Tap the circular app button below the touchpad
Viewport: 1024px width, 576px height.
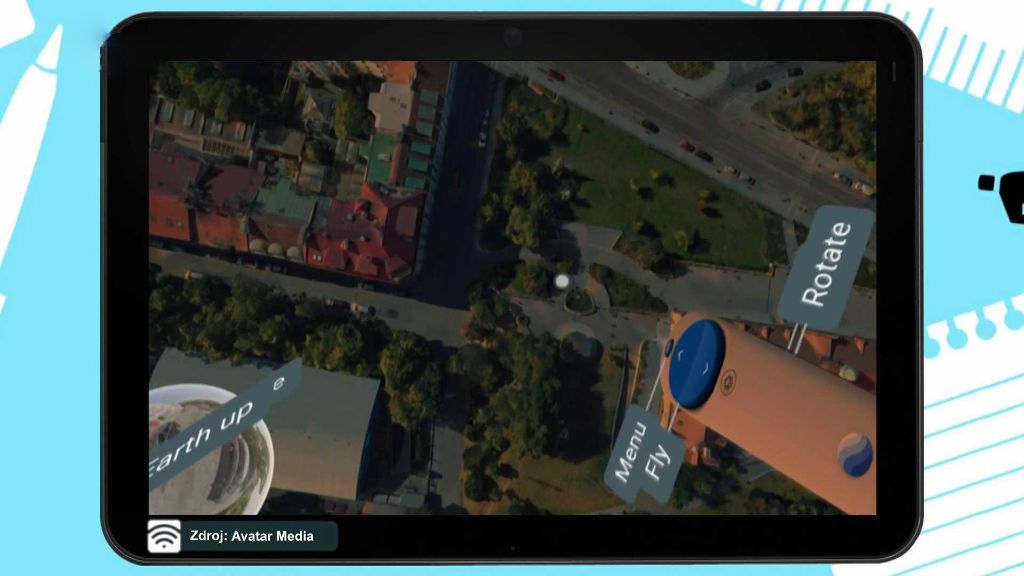(x=728, y=382)
